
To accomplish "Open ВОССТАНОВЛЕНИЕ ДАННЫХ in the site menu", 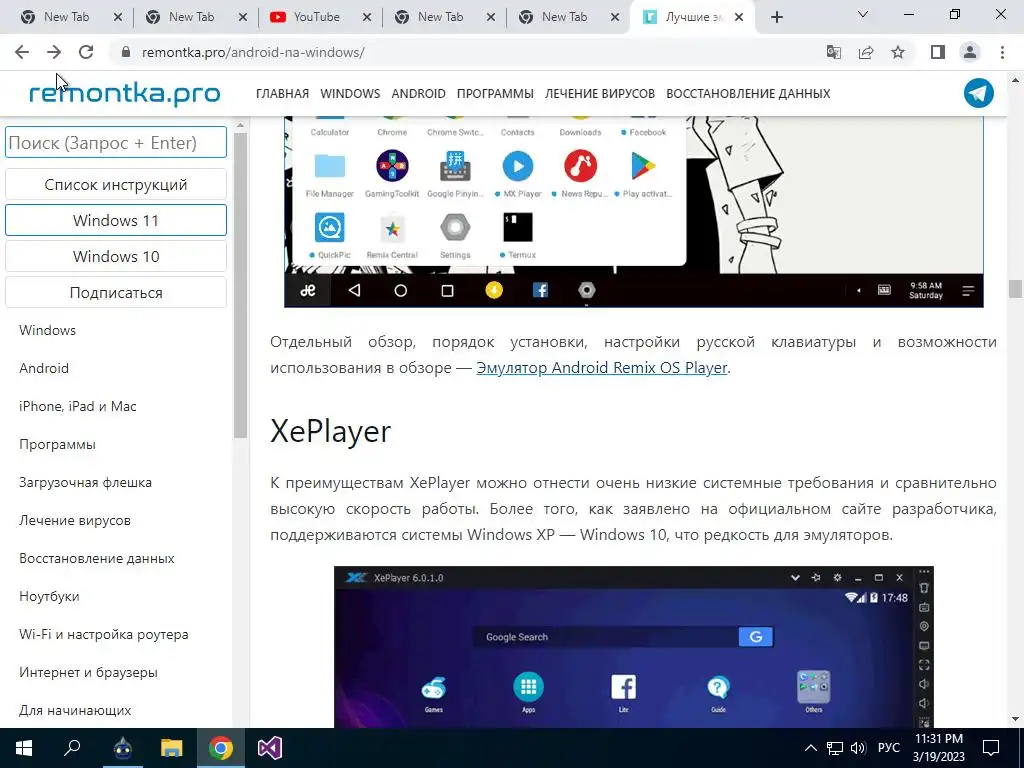I will point(748,93).
